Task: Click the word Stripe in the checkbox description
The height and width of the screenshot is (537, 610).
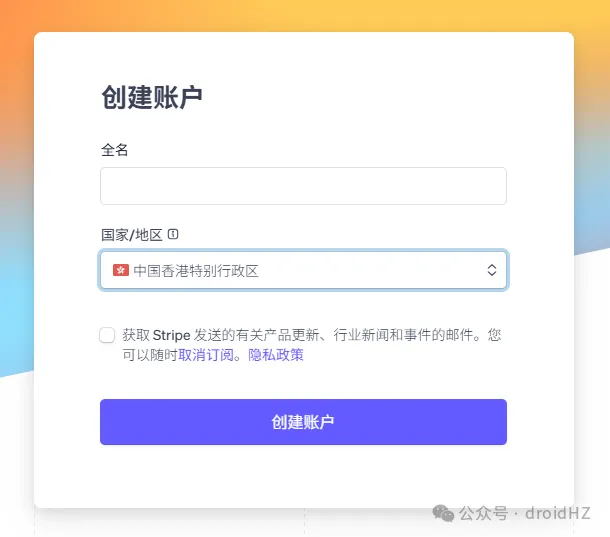Action: click(171, 335)
